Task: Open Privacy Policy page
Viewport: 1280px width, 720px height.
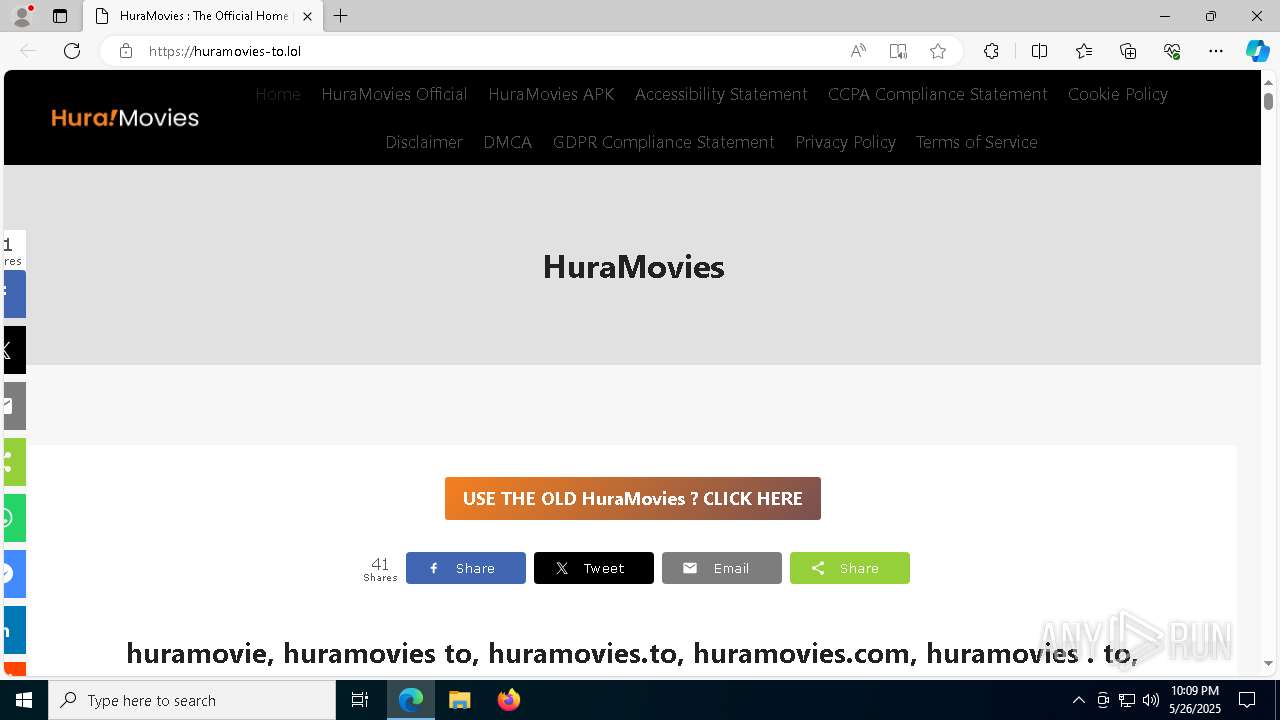Action: click(x=846, y=142)
